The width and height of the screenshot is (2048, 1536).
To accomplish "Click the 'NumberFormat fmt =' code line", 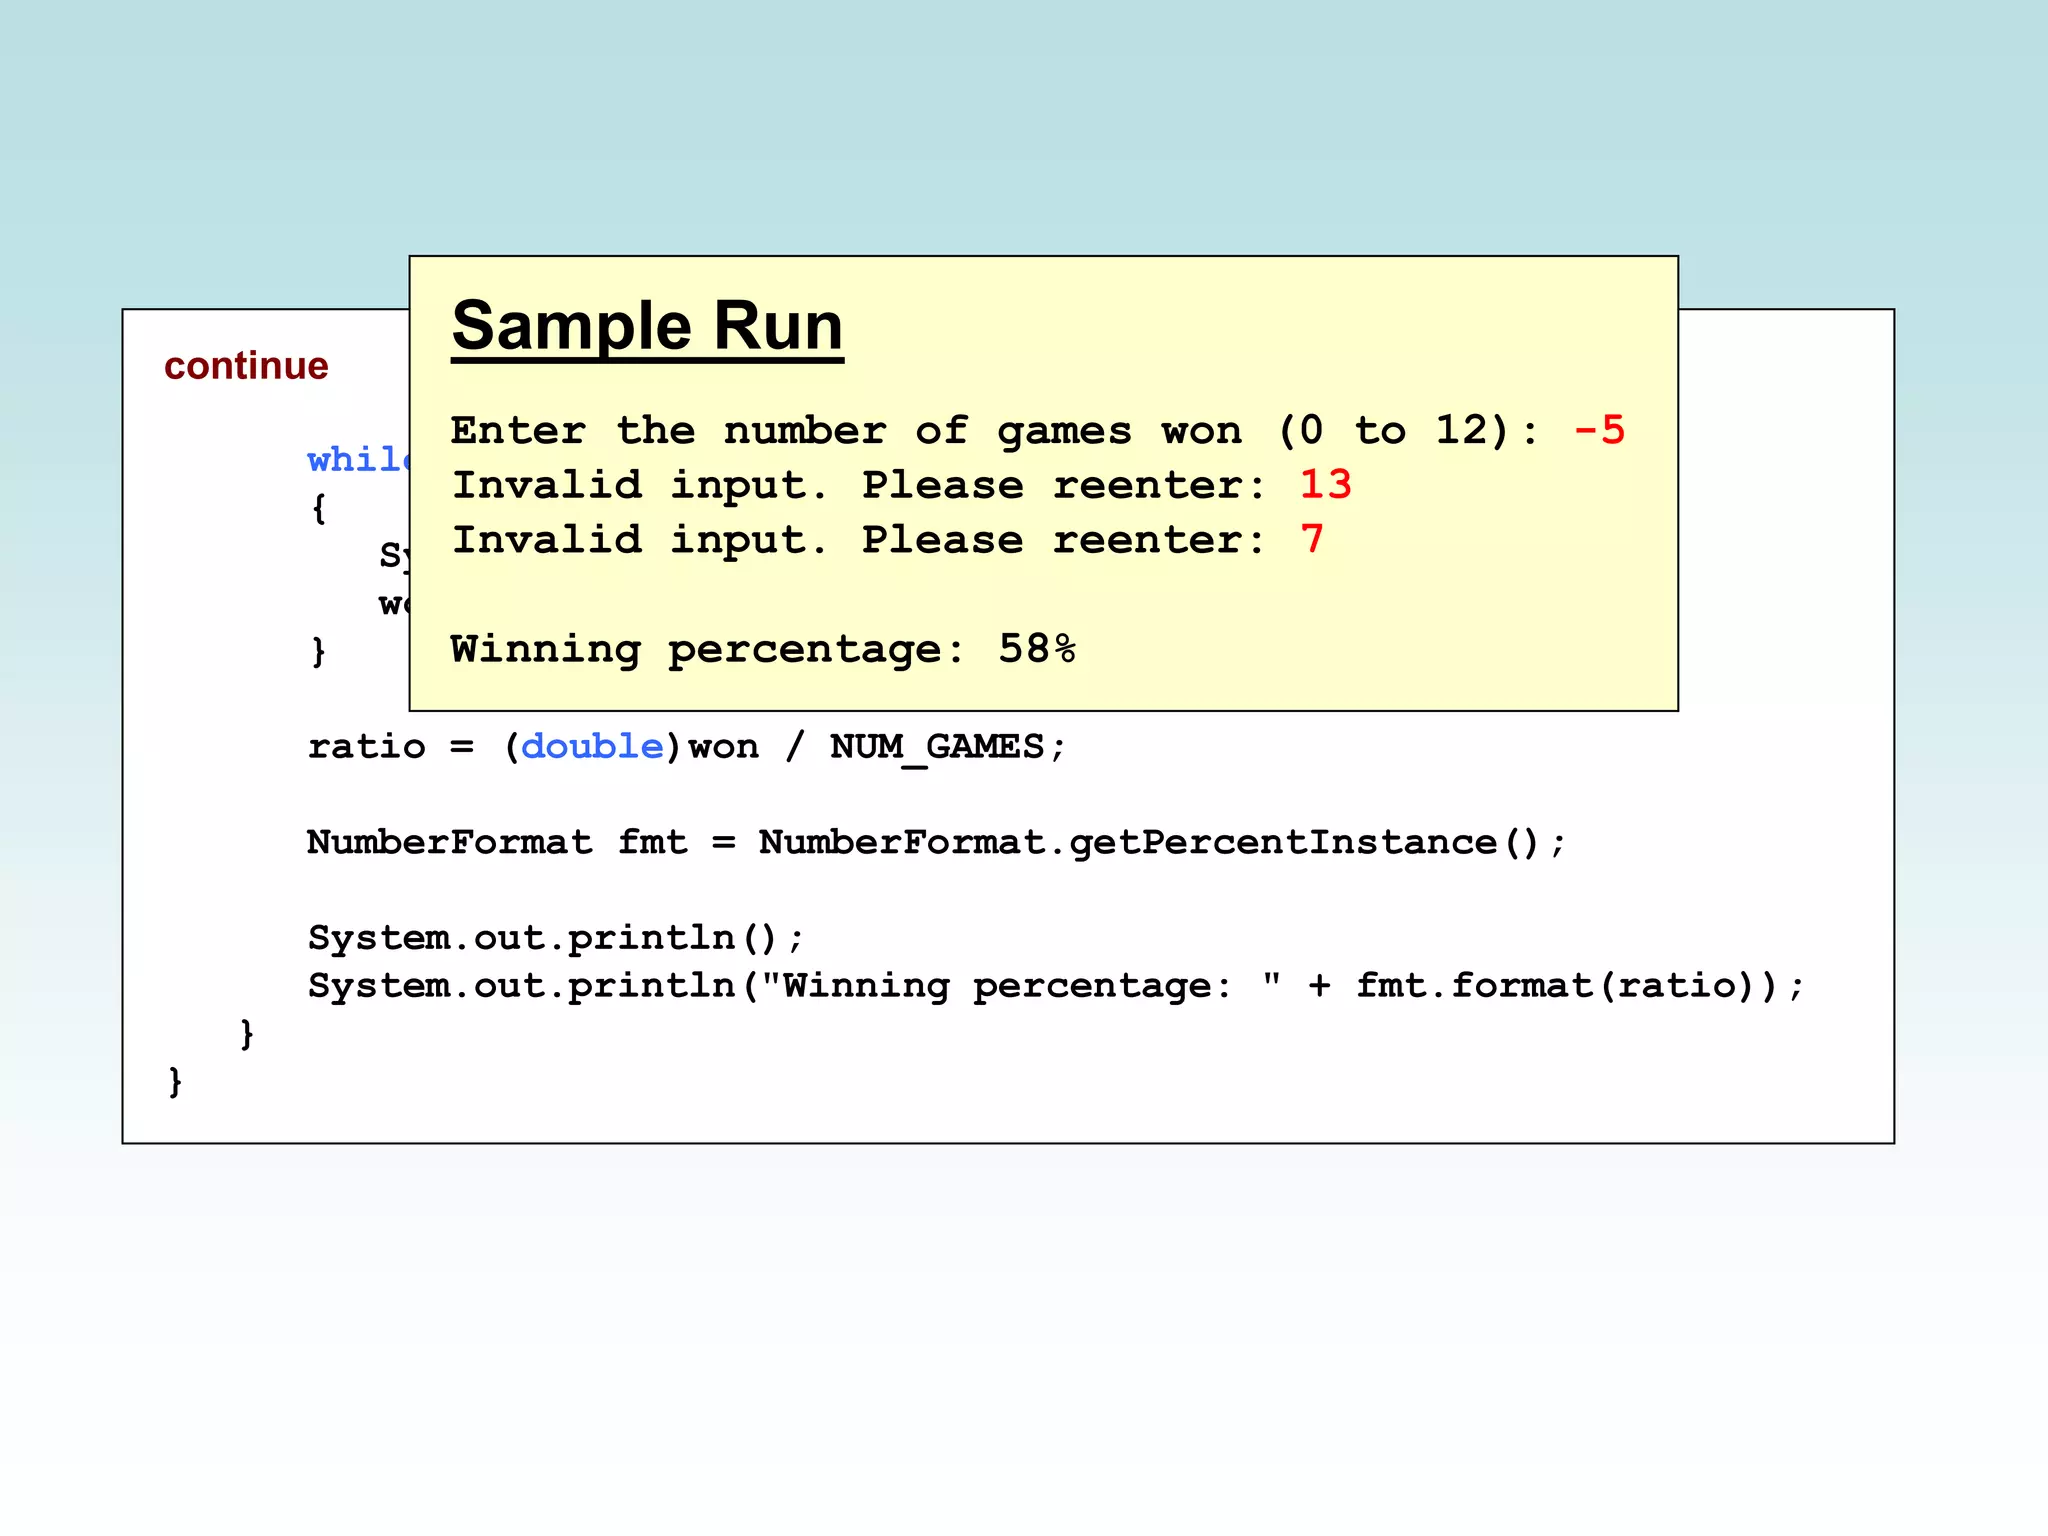I will (936, 842).
